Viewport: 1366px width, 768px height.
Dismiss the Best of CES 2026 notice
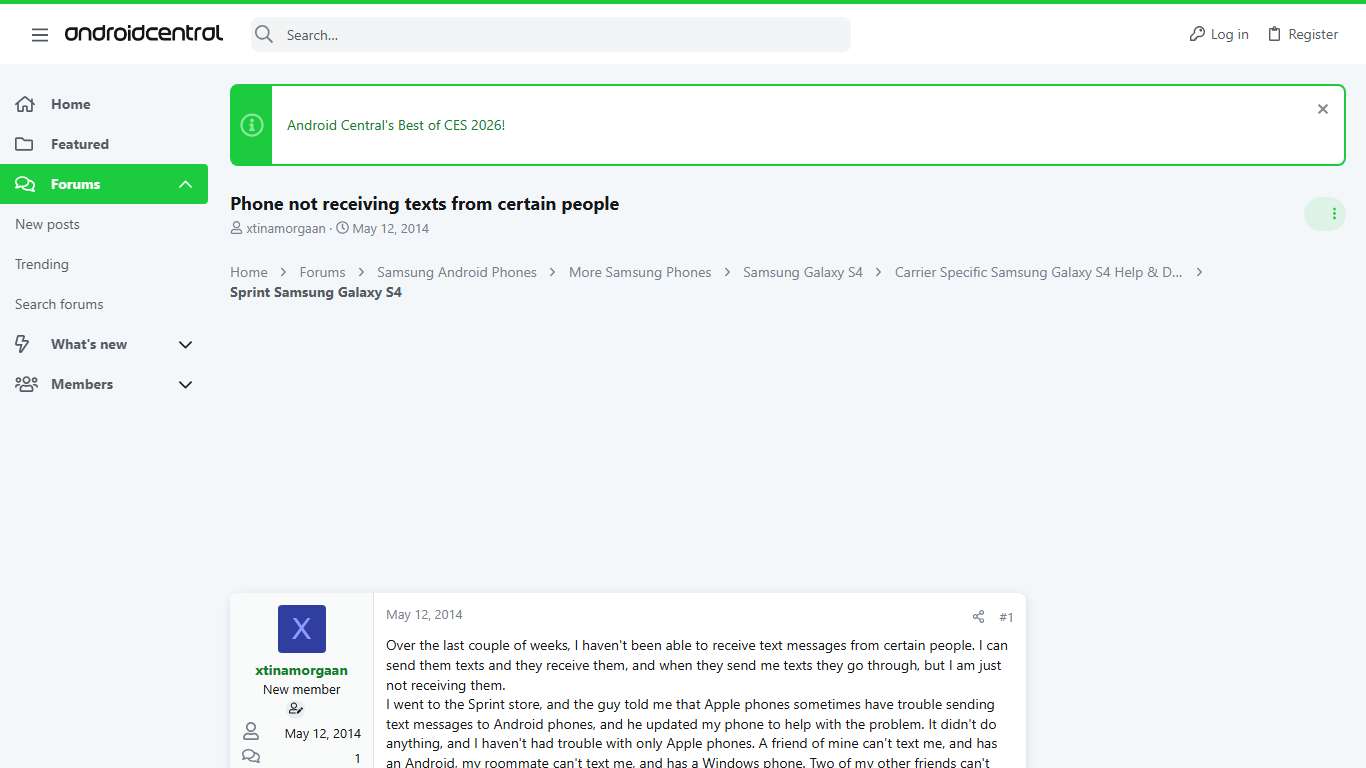pos(1322,109)
